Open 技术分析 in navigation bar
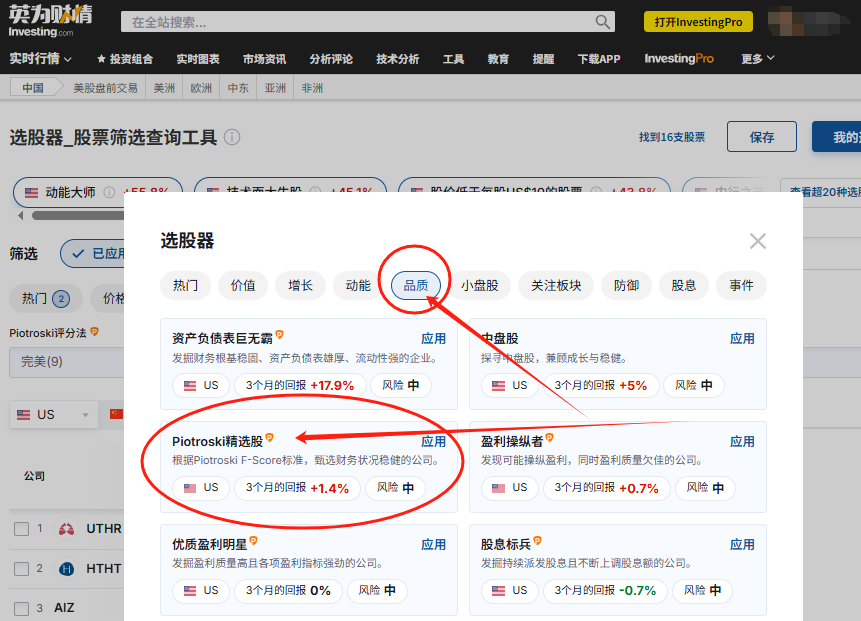This screenshot has height=621, width=861. (397, 59)
